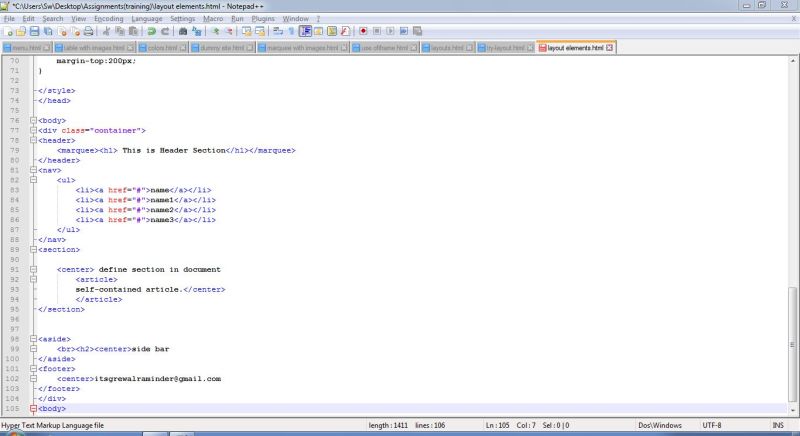Switch to the menu.html tab
This screenshot has width=800, height=436.
pyautogui.click(x=26, y=48)
